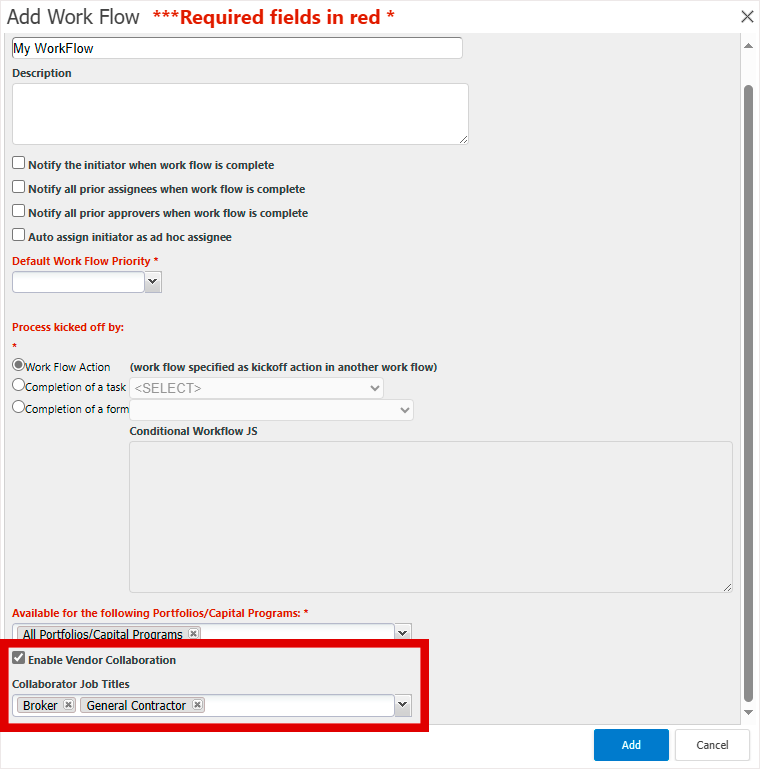Viewport: 760px width, 769px height.
Task: Toggle auto assign initiator as ad hoc assignee
Action: click(19, 235)
